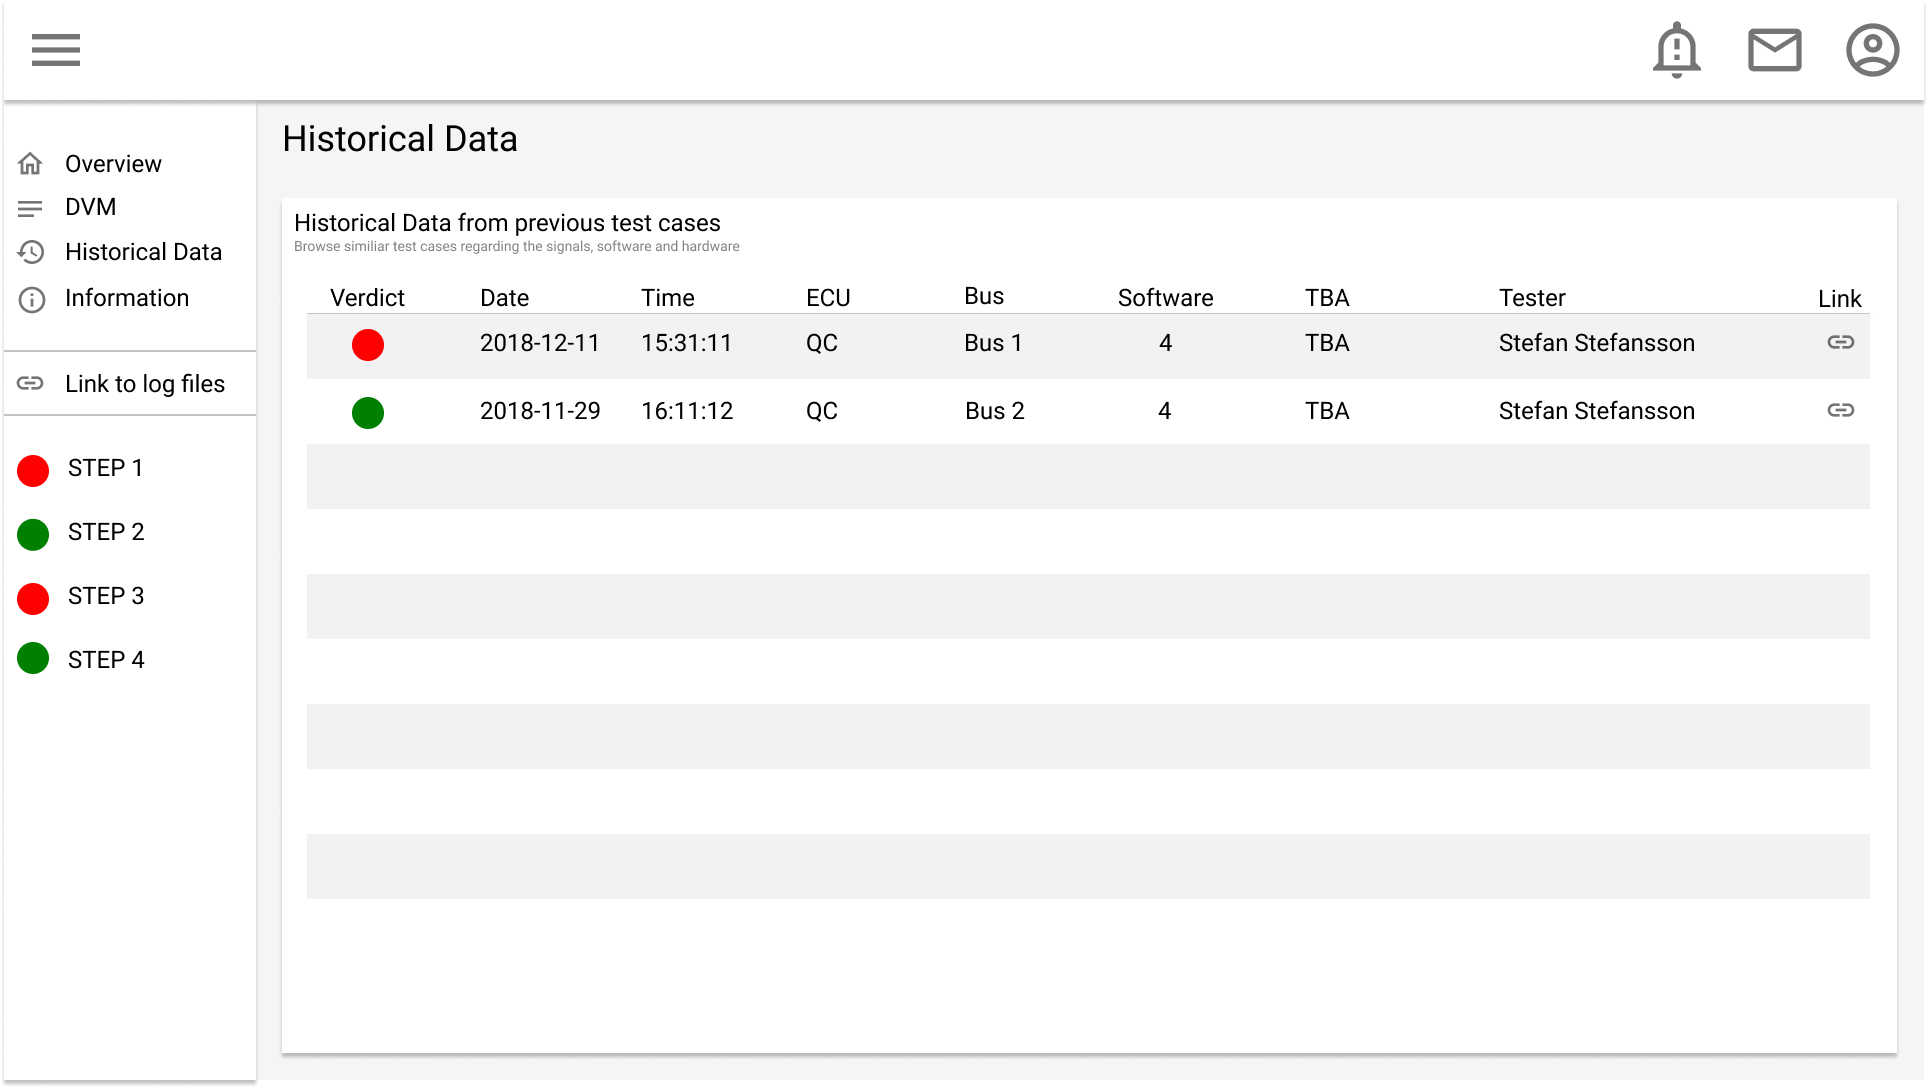The height and width of the screenshot is (1088, 1928).
Task: Open the DVM menu item
Action: (x=91, y=207)
